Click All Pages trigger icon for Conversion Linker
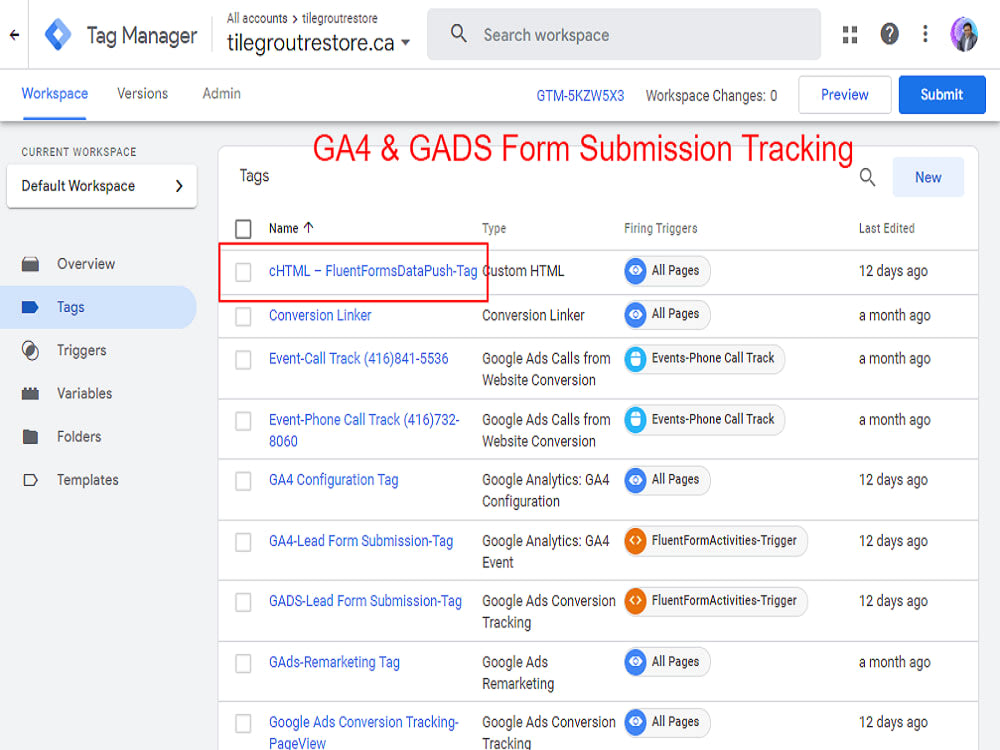 pos(635,314)
